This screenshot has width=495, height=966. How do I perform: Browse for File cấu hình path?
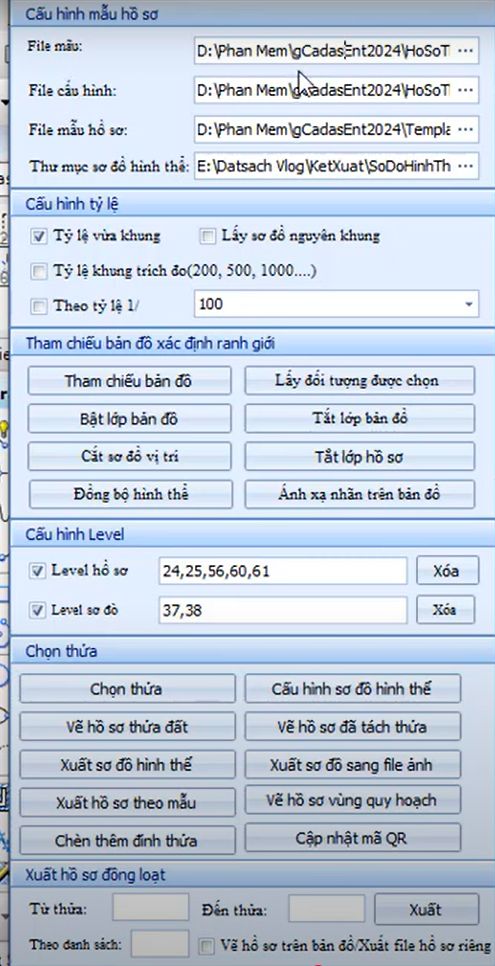click(467, 91)
